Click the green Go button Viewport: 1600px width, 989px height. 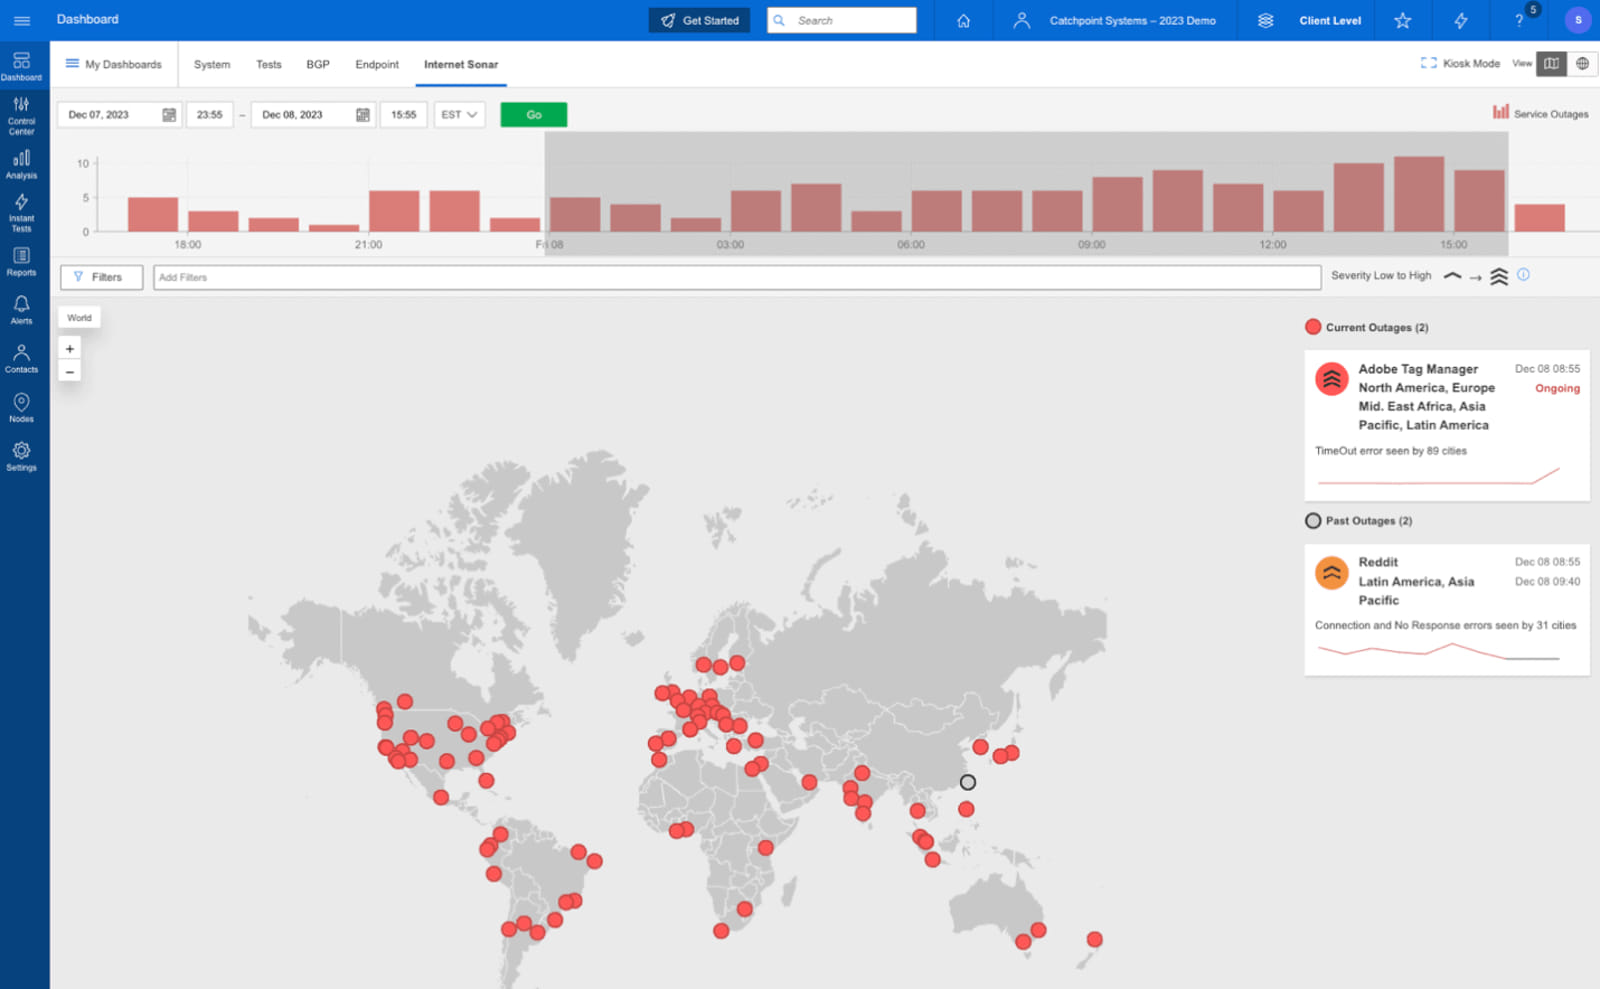coord(534,115)
